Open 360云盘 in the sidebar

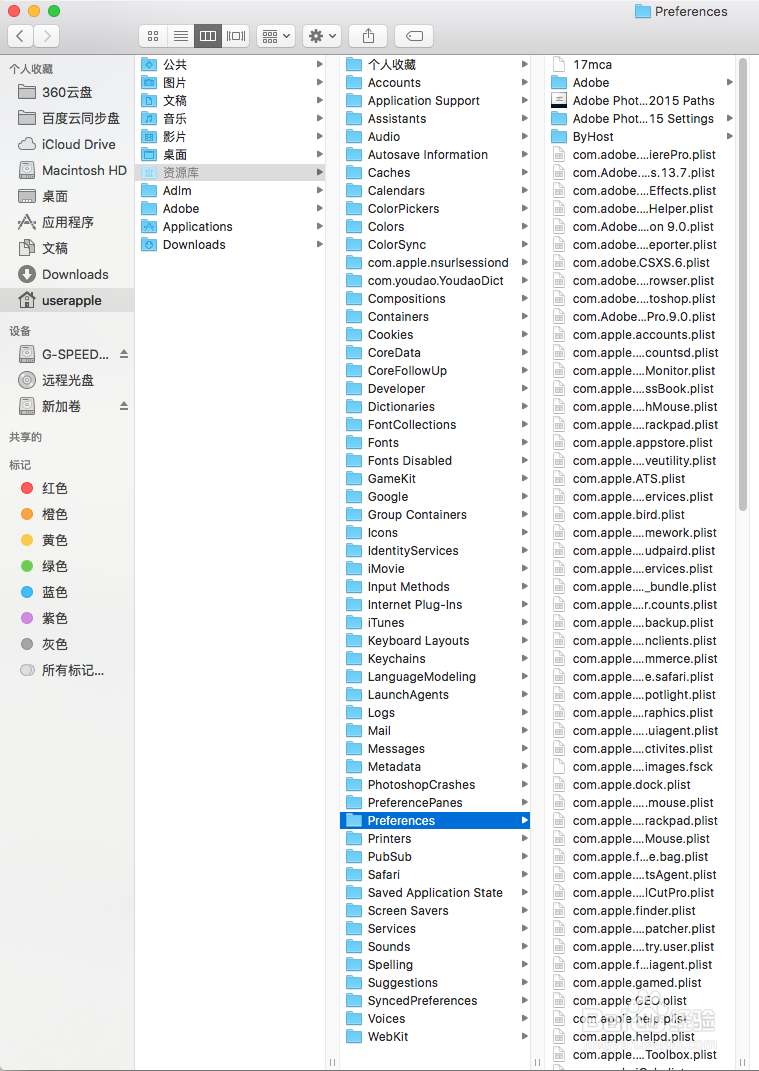coord(67,92)
